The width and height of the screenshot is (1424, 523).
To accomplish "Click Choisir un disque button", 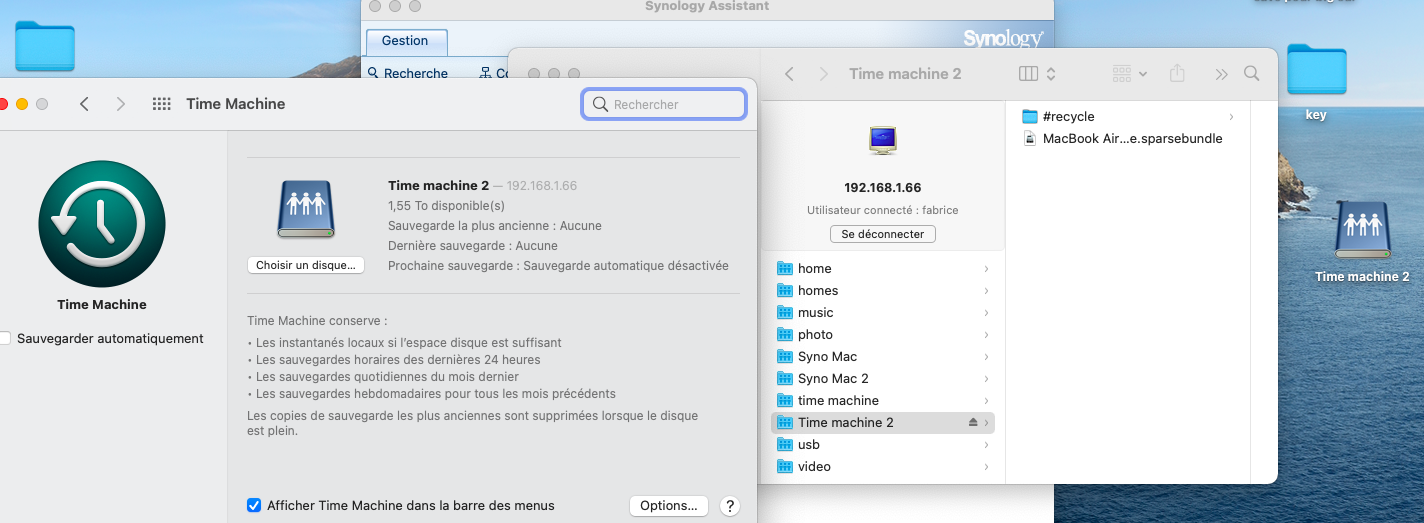I will point(306,265).
